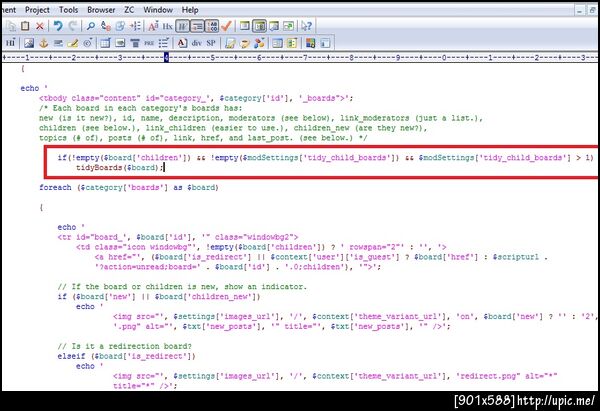The width and height of the screenshot is (600, 411).
Task: Click the Window list icon
Action: 289,26
